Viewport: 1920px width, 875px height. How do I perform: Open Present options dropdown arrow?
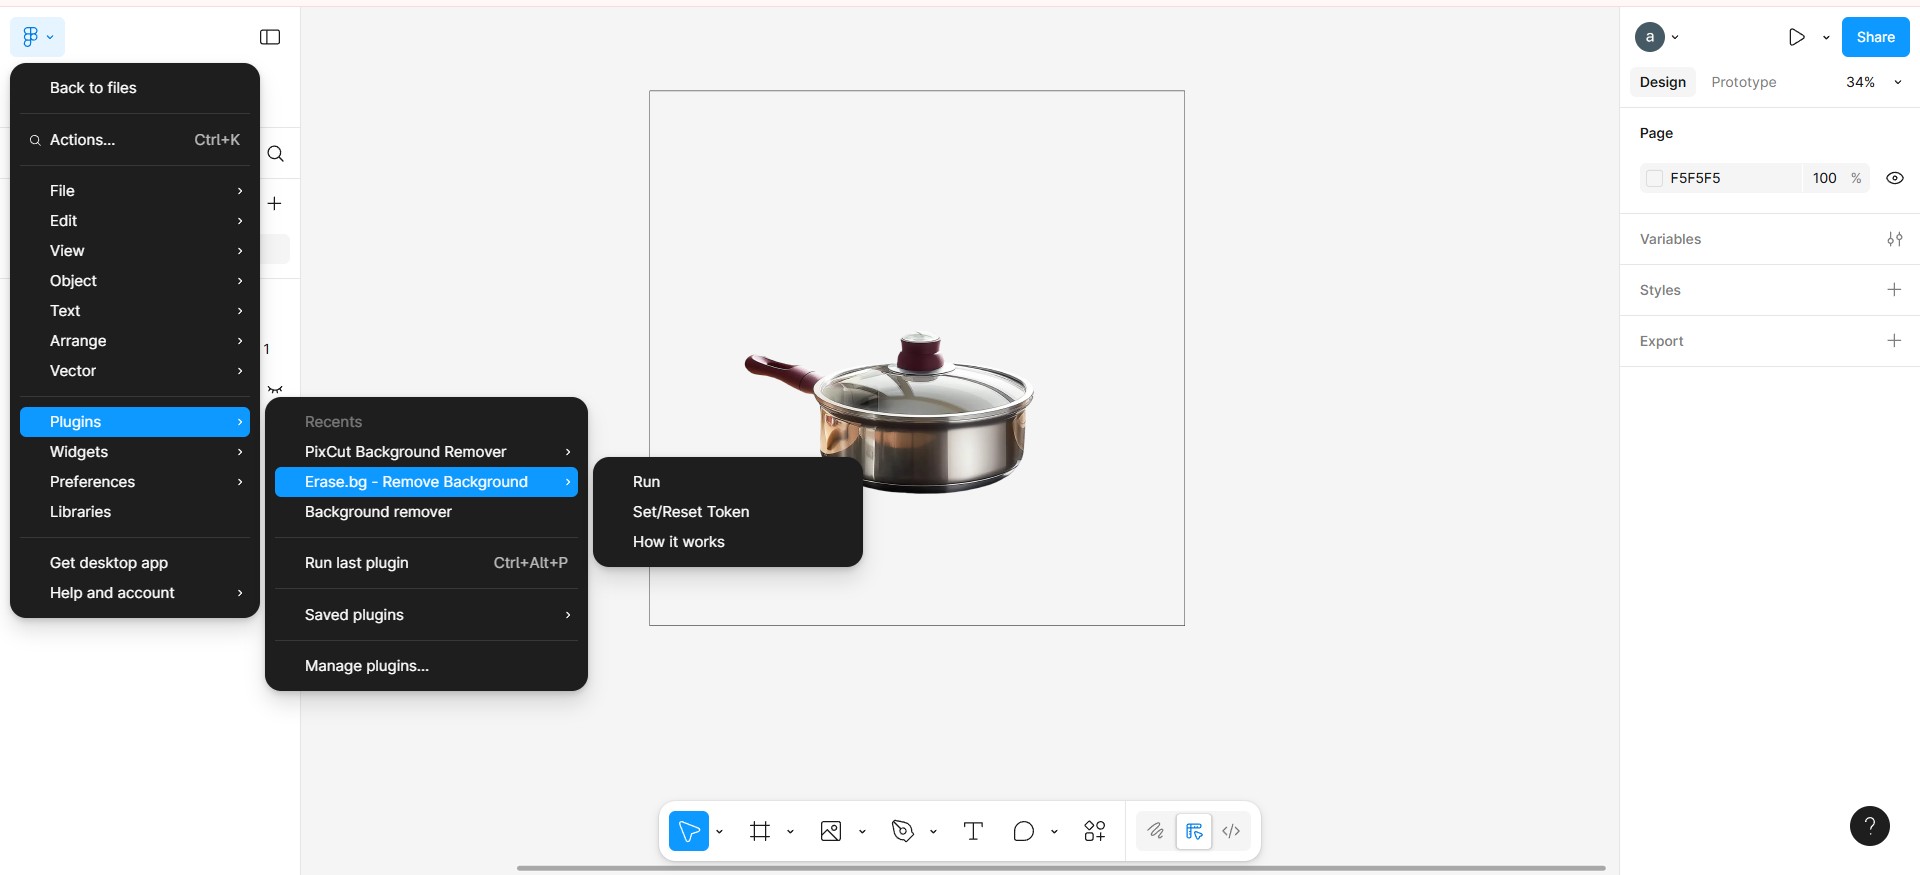pyautogui.click(x=1826, y=37)
